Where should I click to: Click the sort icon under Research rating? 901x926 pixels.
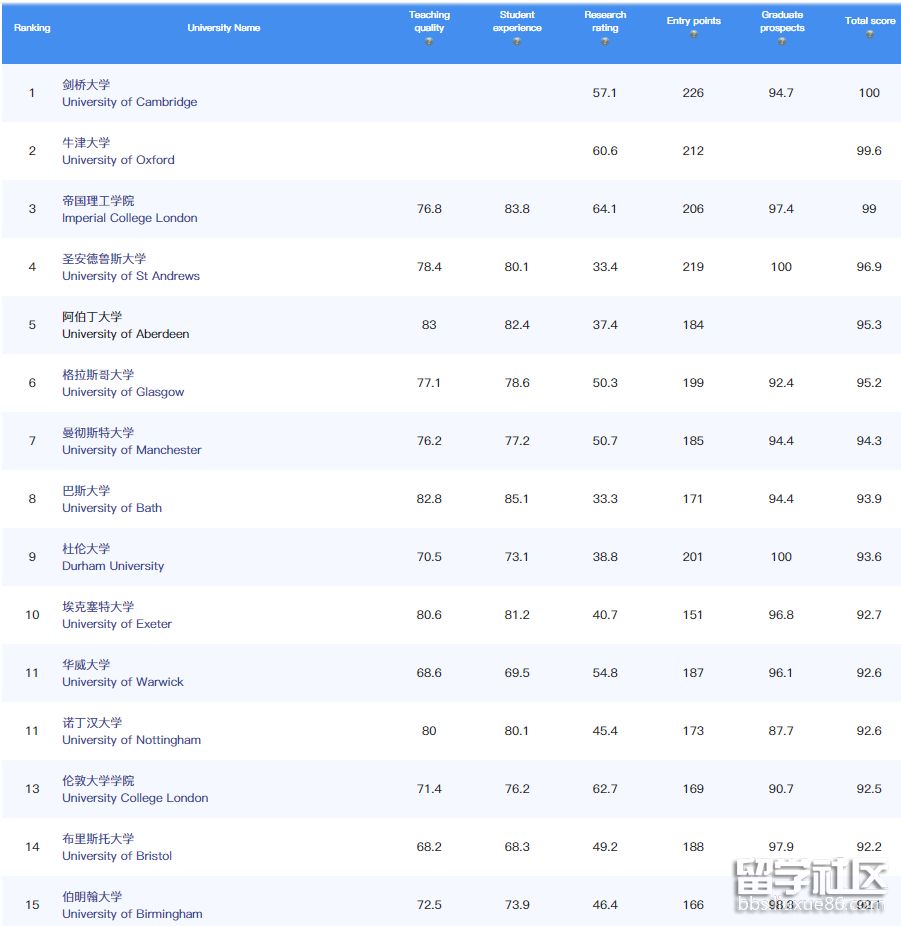click(606, 42)
